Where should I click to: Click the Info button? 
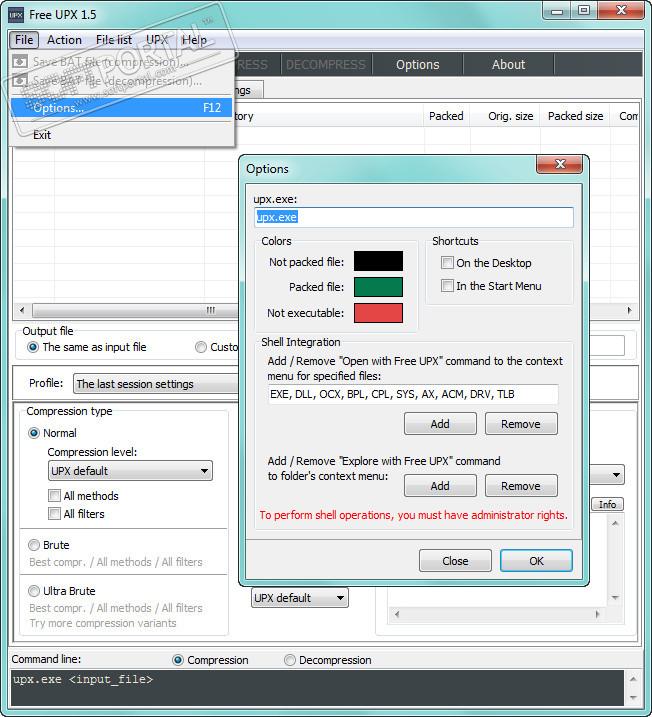pyautogui.click(x=607, y=504)
